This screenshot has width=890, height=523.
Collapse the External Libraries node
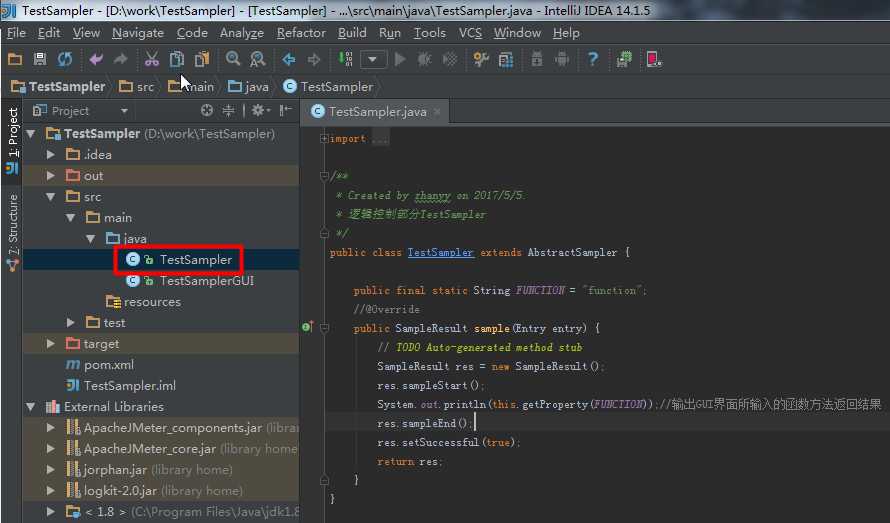(31, 407)
